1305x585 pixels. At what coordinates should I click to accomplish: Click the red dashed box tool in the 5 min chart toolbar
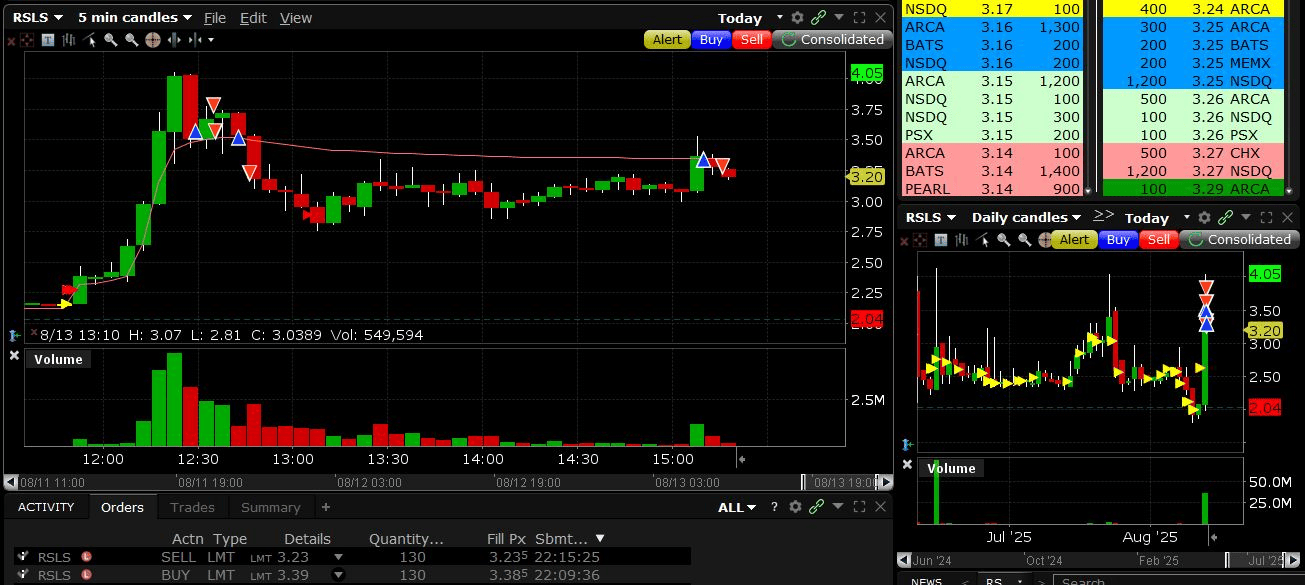point(27,40)
